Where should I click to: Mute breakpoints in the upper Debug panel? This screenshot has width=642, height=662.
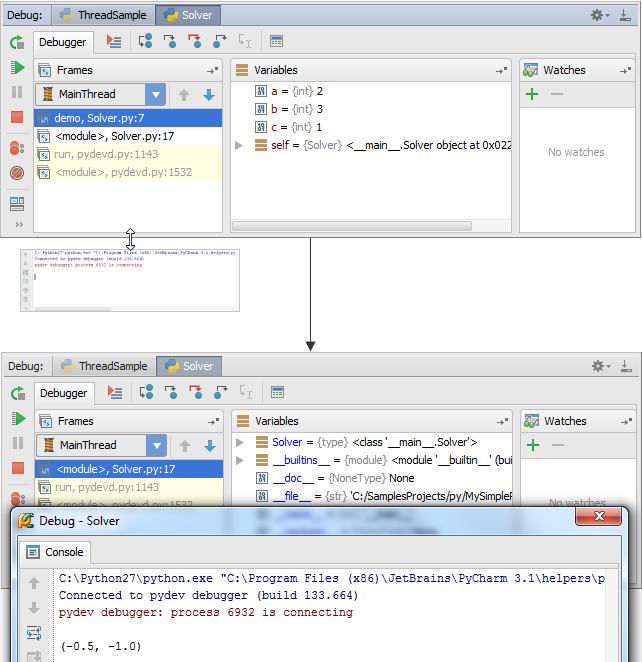coord(17,173)
